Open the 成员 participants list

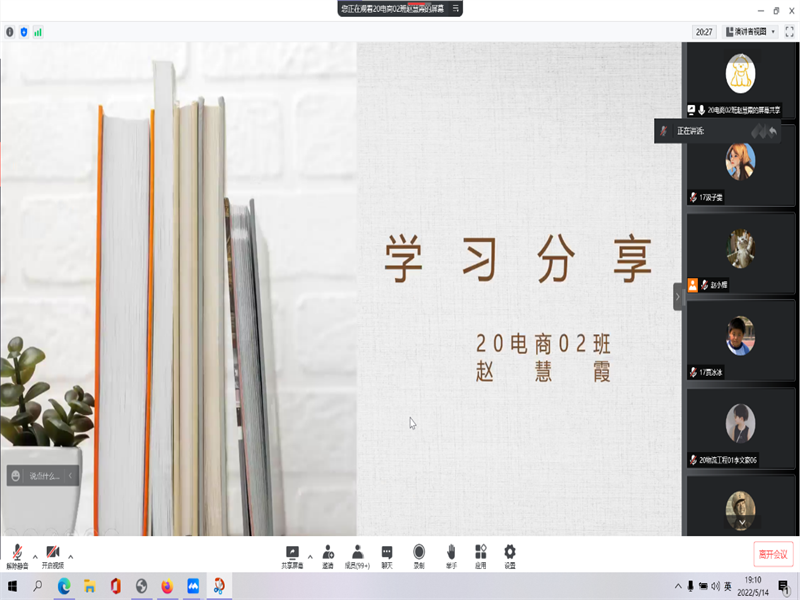click(357, 555)
